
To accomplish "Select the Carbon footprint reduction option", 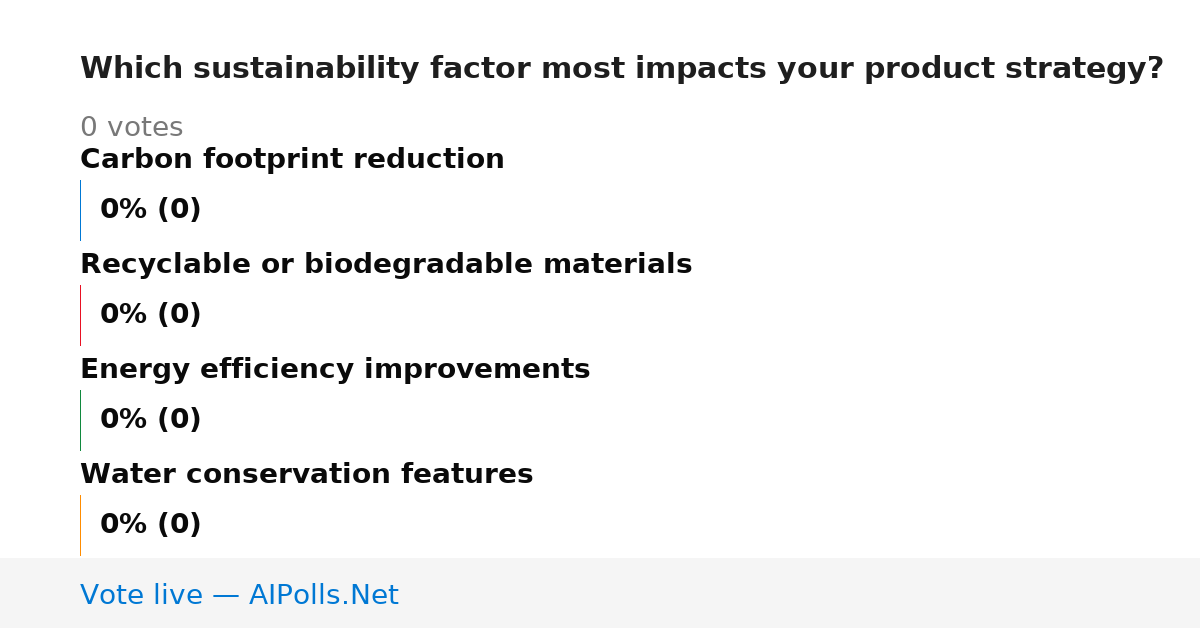I will [292, 159].
